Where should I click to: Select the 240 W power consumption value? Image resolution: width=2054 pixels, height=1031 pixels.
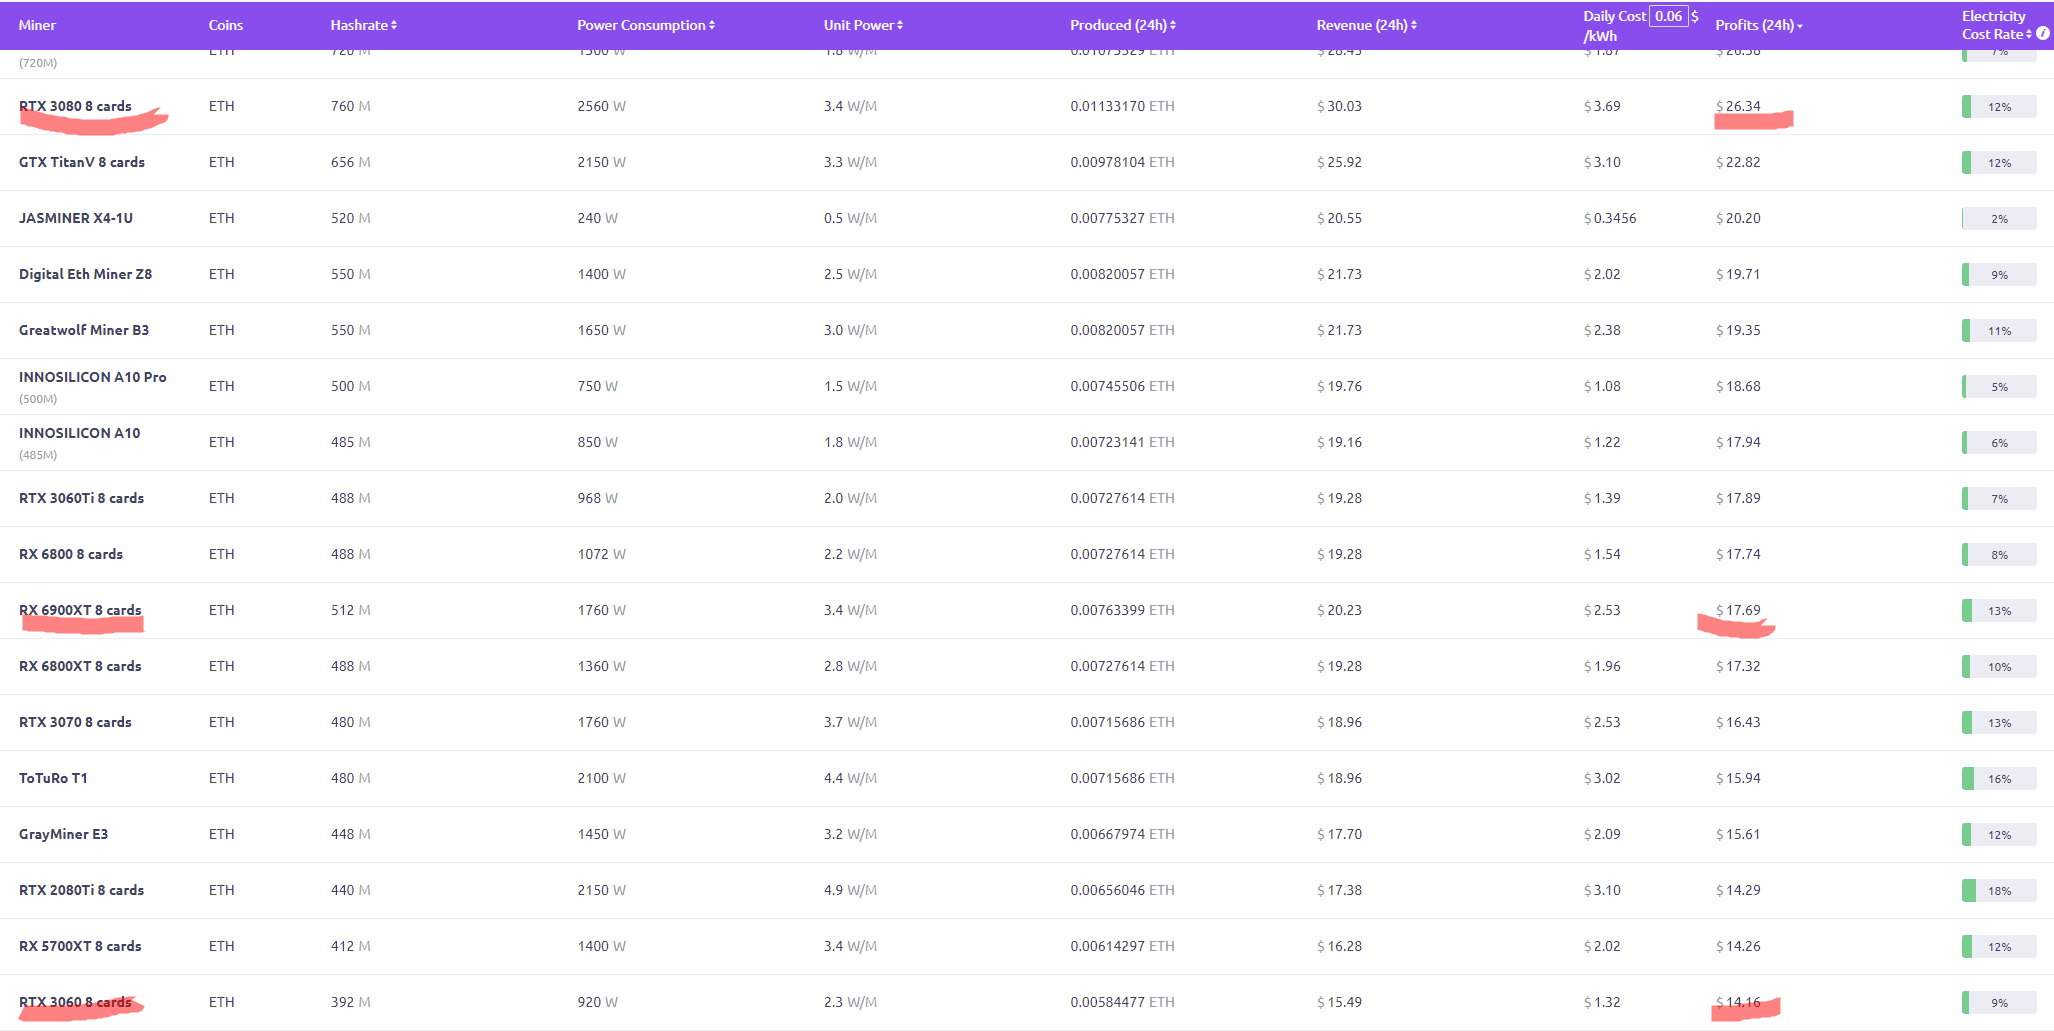598,218
